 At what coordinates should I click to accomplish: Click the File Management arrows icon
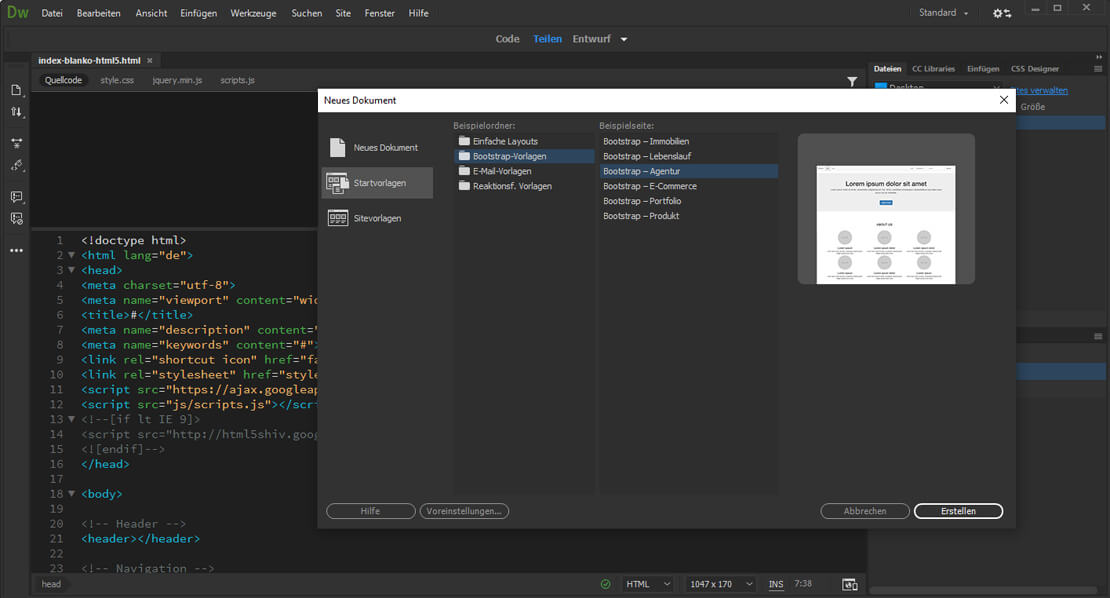(x=16, y=112)
